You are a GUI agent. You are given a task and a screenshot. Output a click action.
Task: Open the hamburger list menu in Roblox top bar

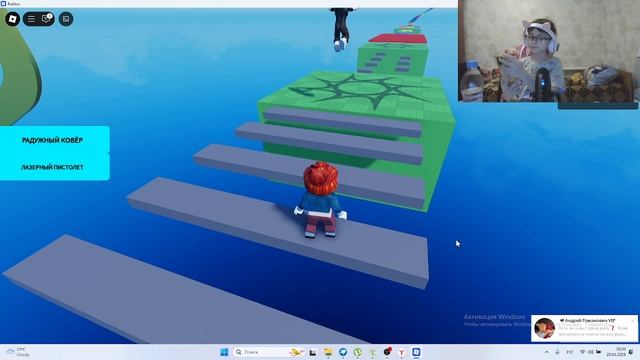pyautogui.click(x=31, y=19)
